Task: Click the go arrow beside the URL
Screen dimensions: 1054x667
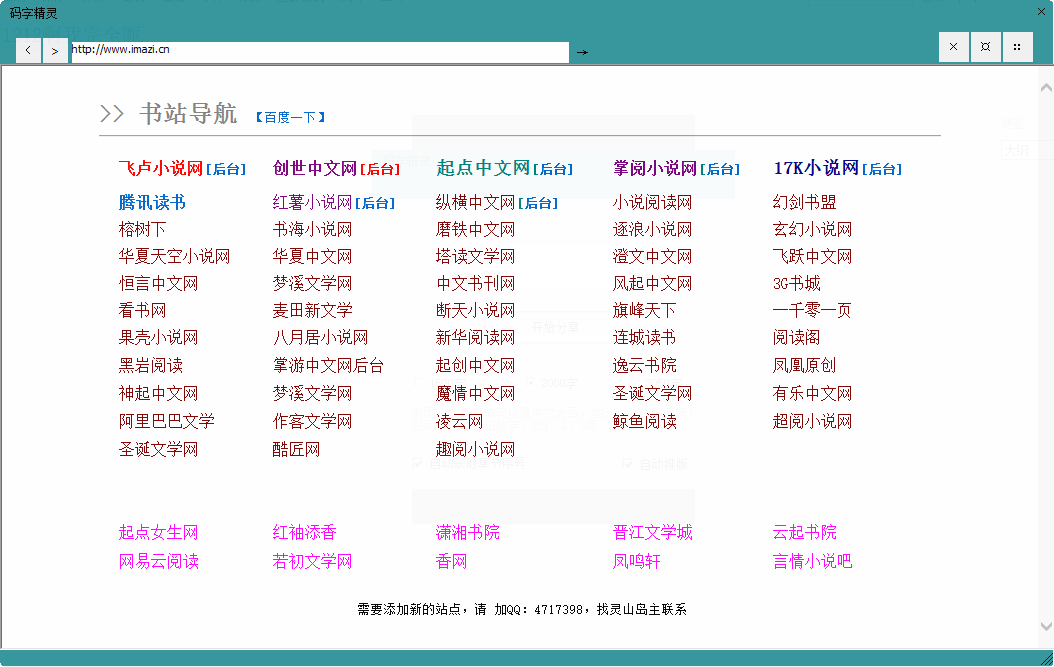Action: pyautogui.click(x=582, y=52)
